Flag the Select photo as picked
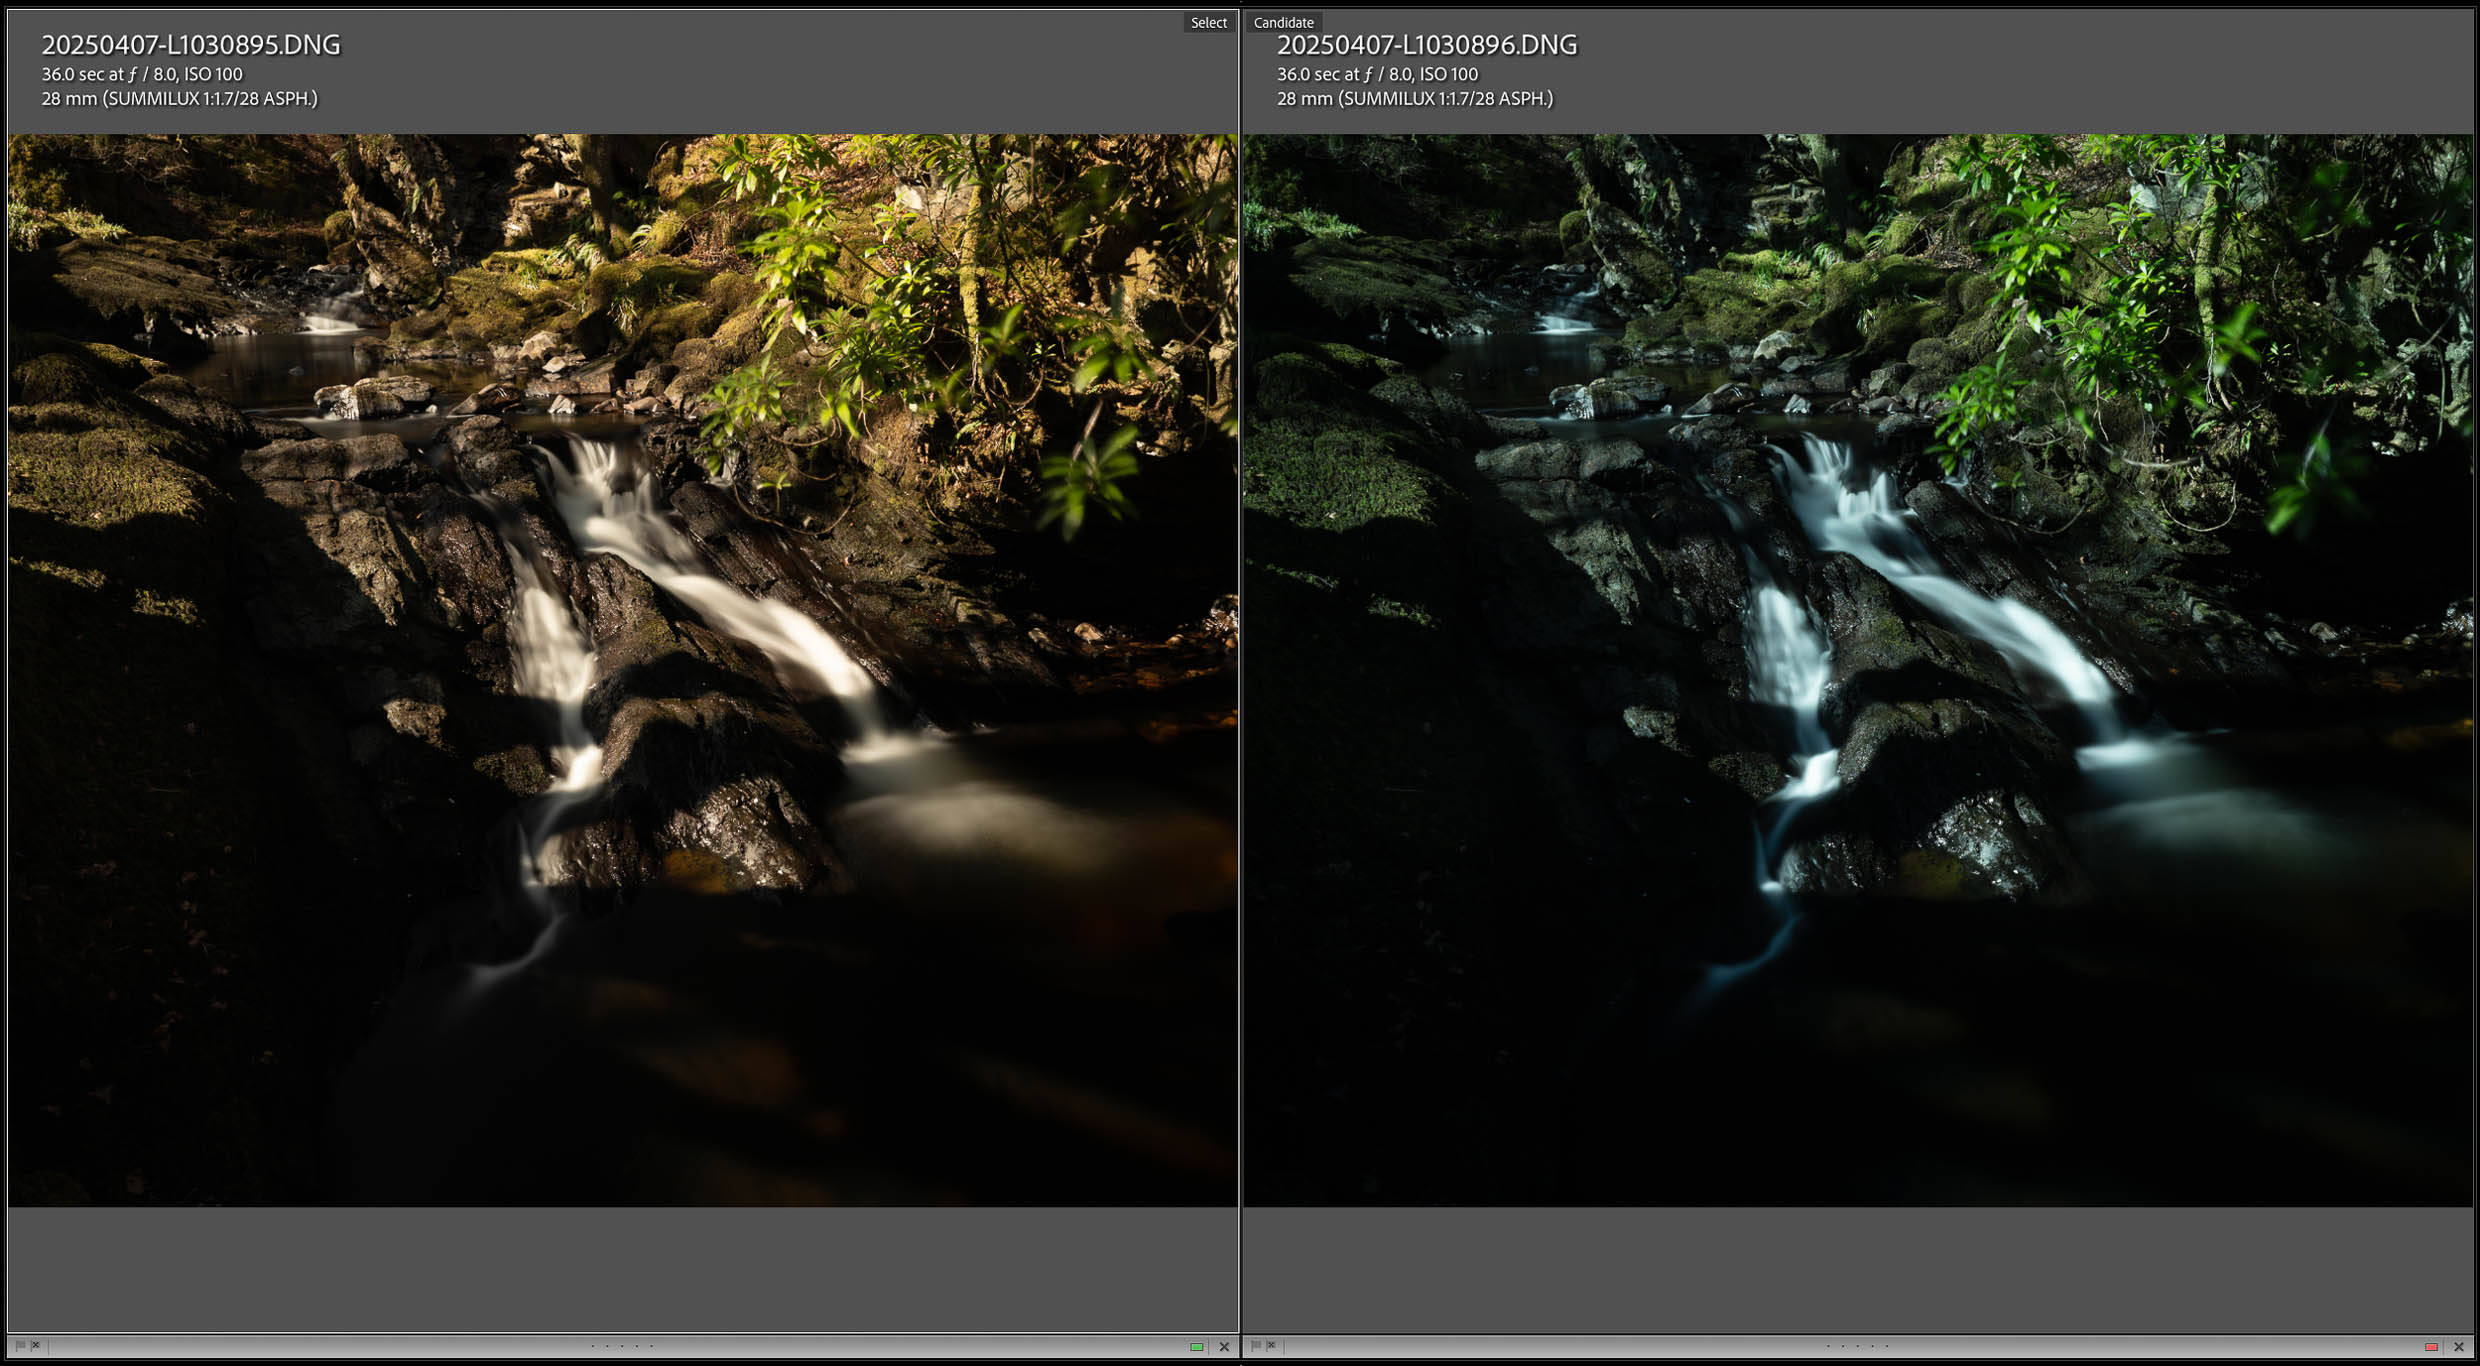The width and height of the screenshot is (2480, 1366). click(x=20, y=1346)
